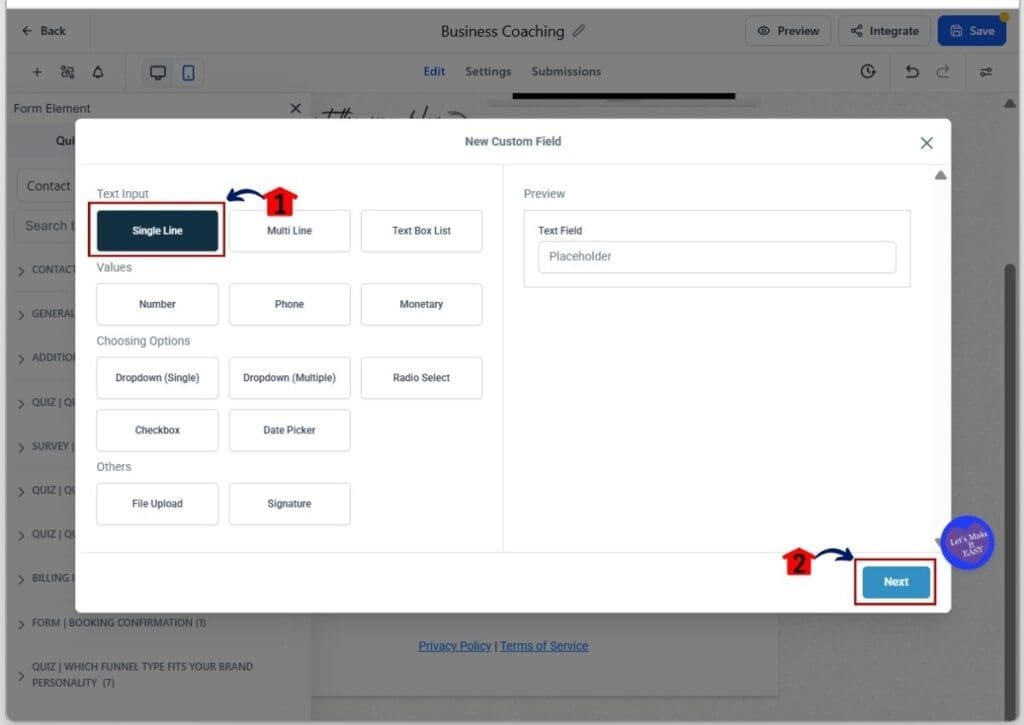Open advanced options via the sliders icon
Image resolution: width=1024 pixels, height=725 pixels.
click(x=986, y=72)
